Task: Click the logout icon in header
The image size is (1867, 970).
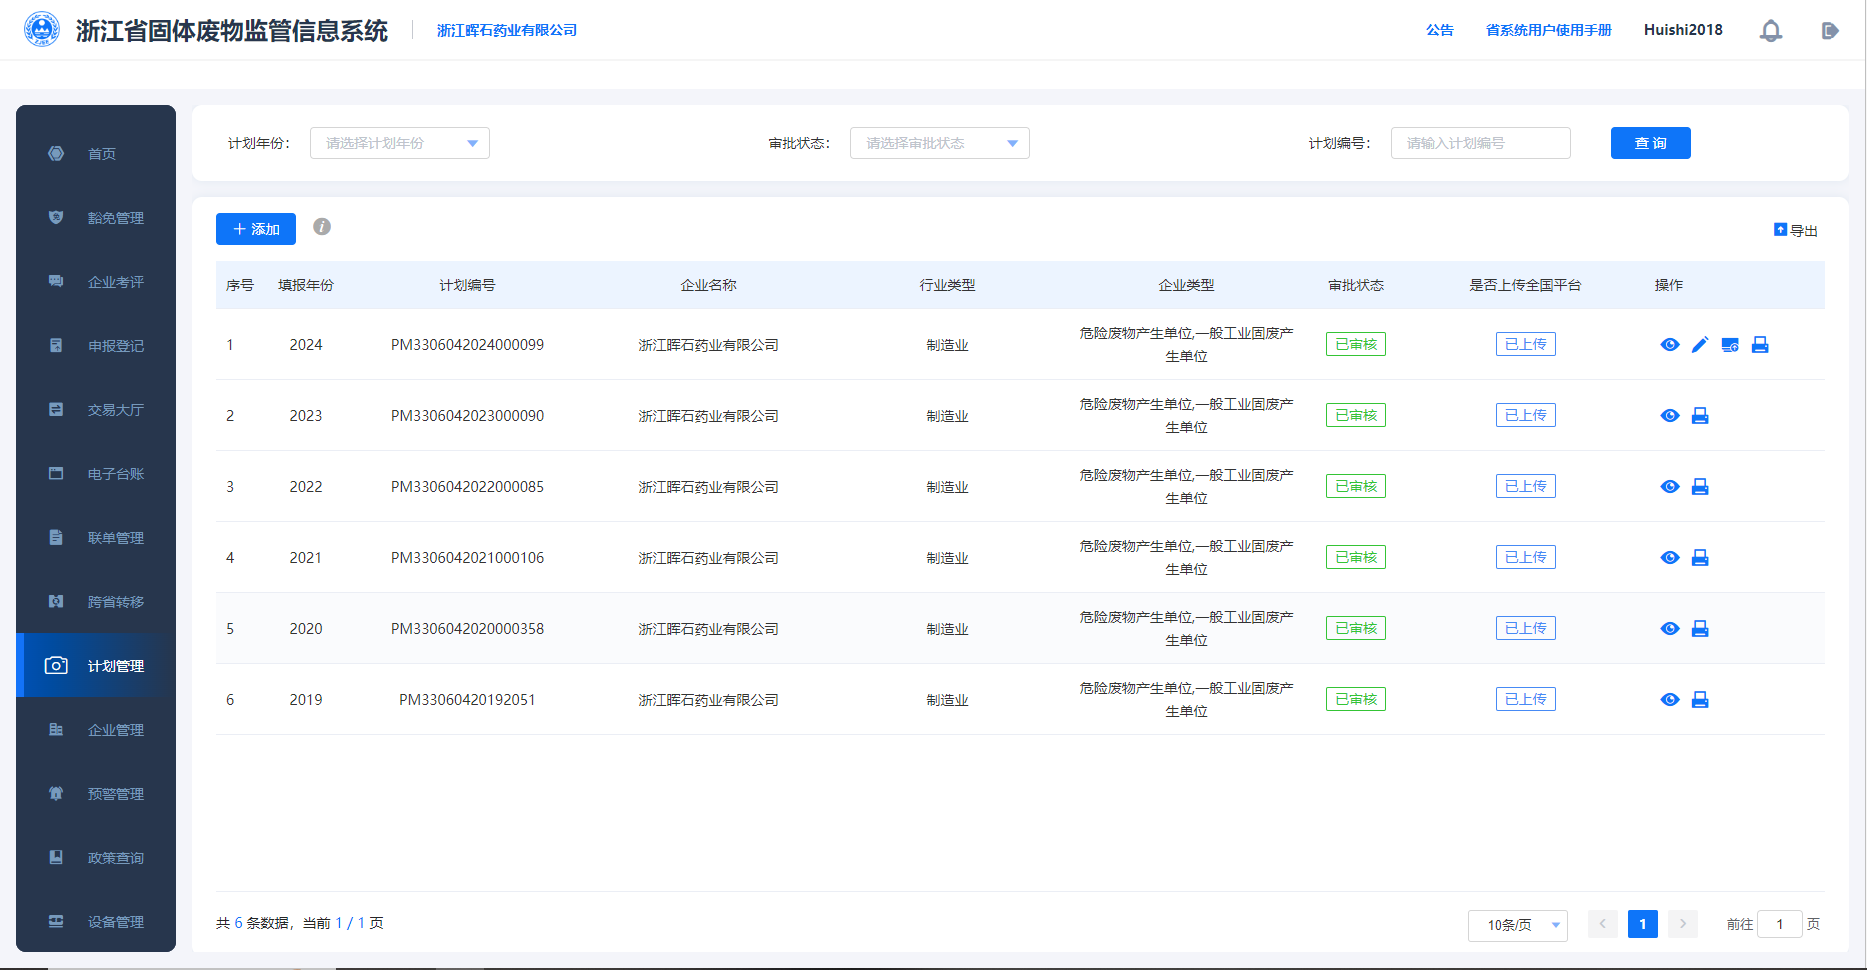Action: click(x=1830, y=31)
